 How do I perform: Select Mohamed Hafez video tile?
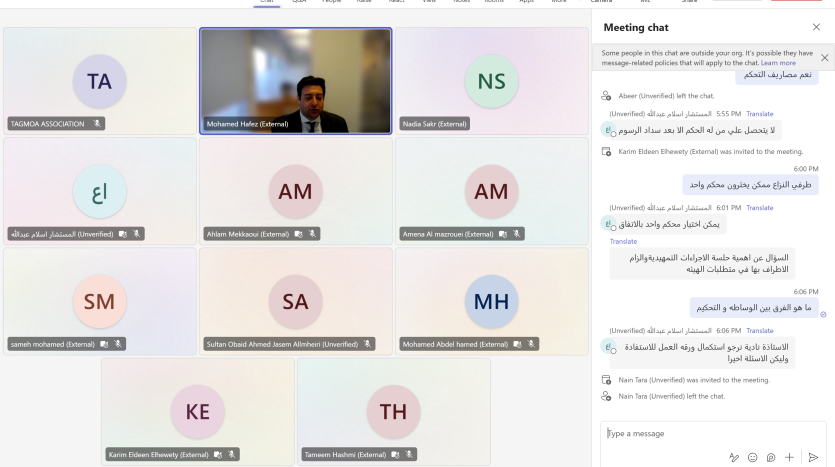pyautogui.click(x=296, y=80)
